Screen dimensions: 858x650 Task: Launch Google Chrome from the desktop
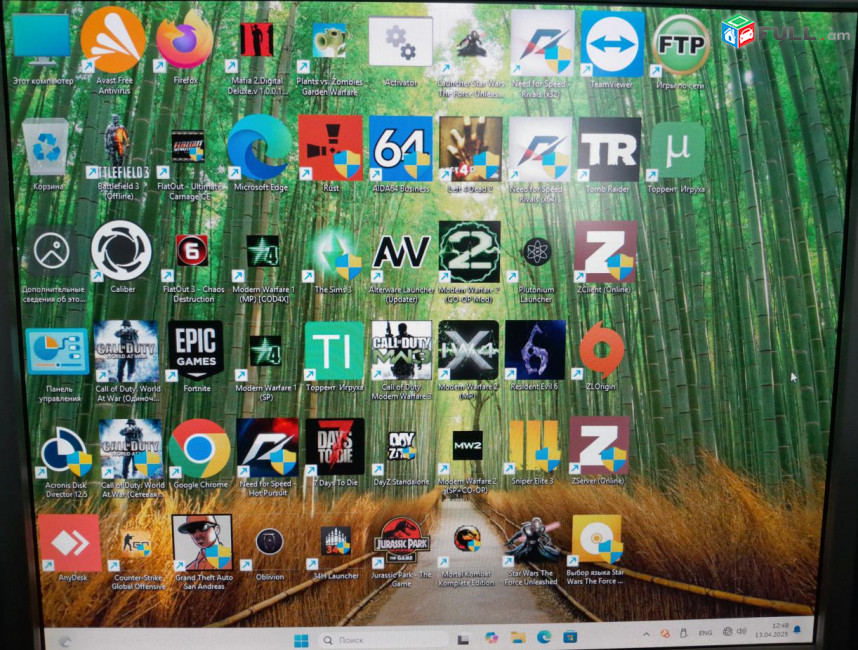199,449
